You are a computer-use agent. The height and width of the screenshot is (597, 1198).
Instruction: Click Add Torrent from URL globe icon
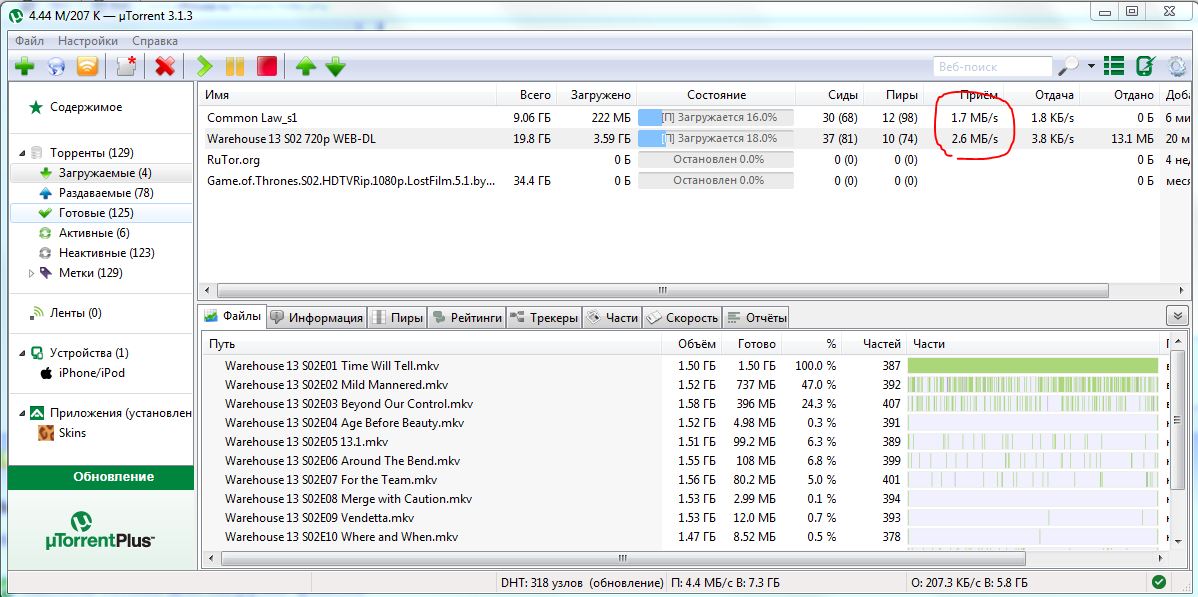(56, 67)
